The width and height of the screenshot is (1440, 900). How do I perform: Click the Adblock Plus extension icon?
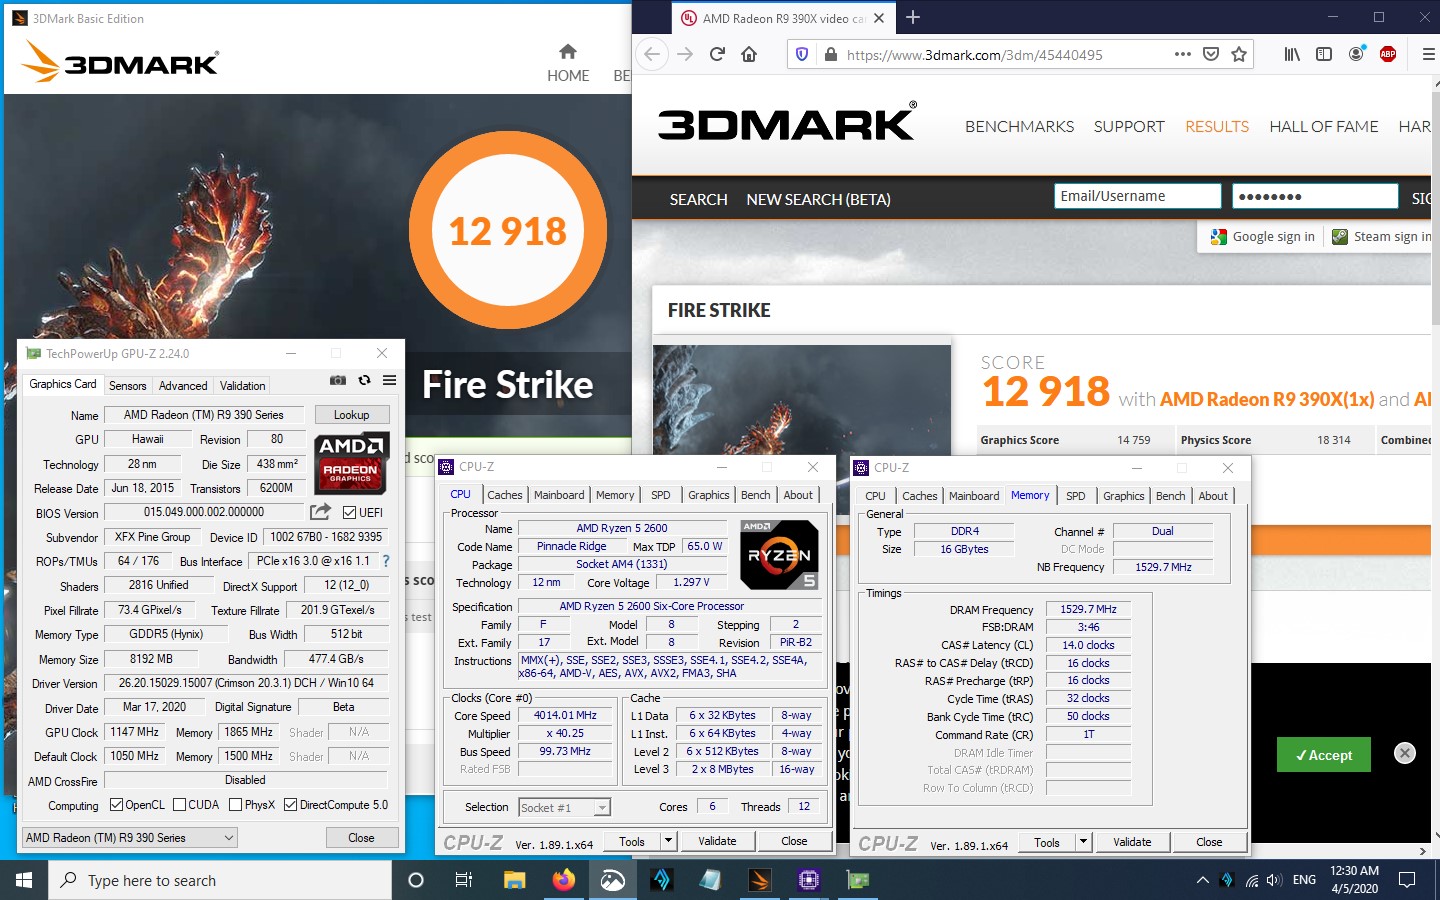point(1388,54)
